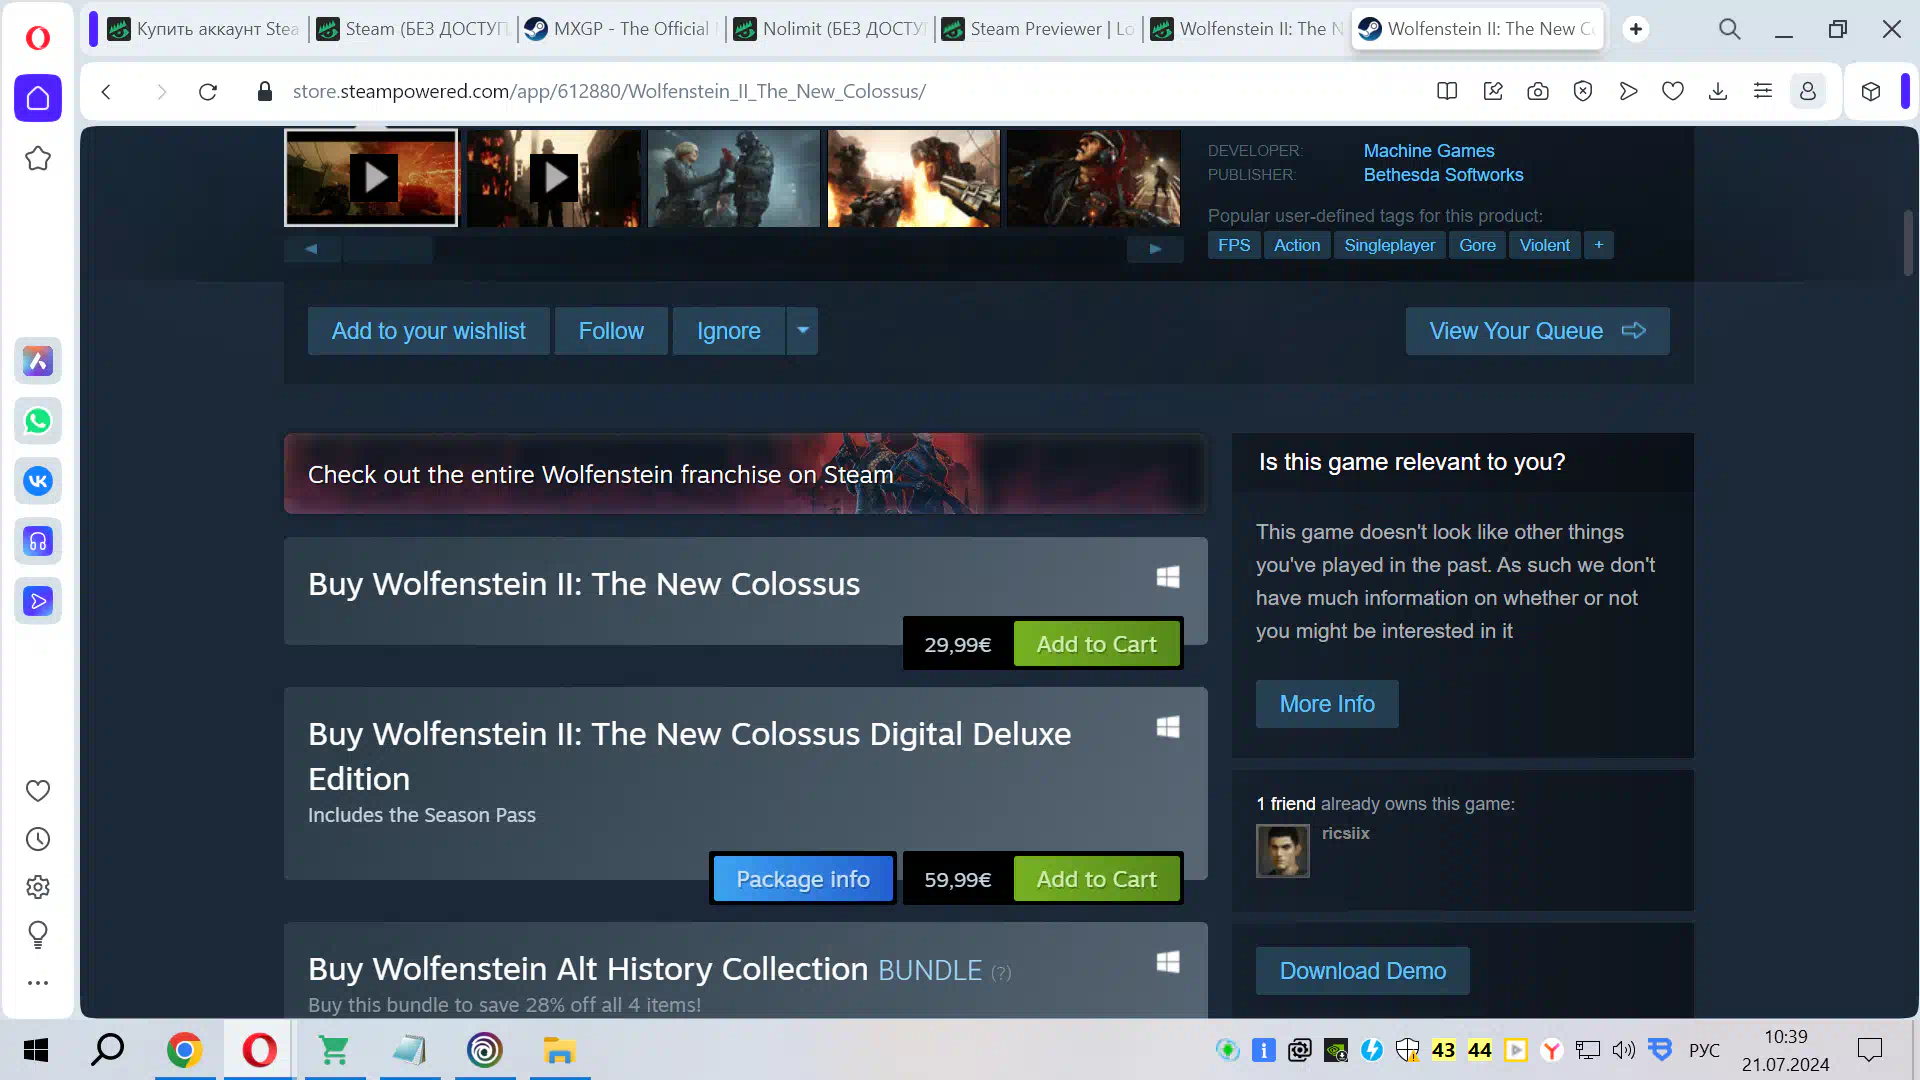Viewport: 1920px width, 1080px height.
Task: Take a snapshot with camera icon
Action: click(1538, 92)
